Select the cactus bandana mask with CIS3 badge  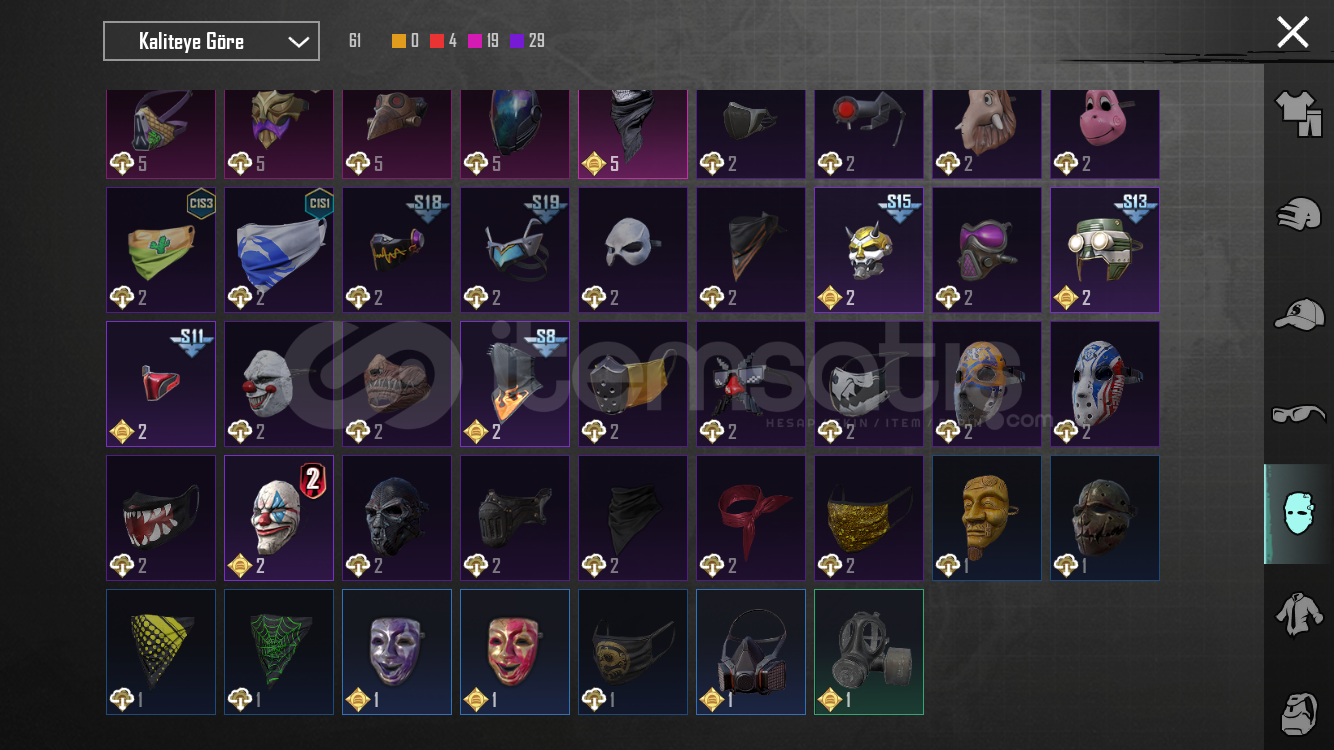[161, 250]
